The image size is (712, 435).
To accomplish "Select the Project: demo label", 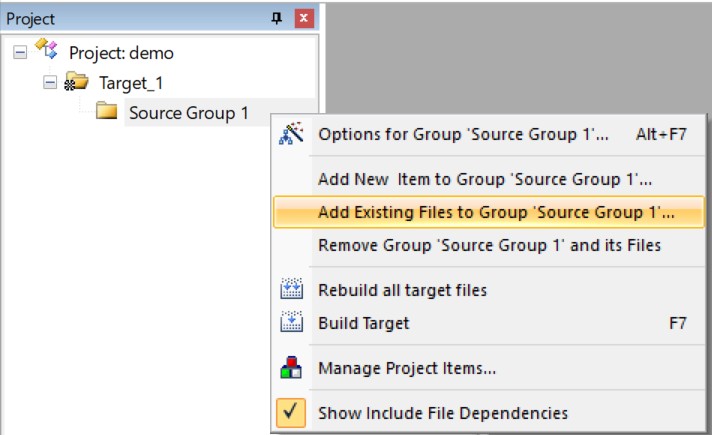I will click(x=121, y=53).
